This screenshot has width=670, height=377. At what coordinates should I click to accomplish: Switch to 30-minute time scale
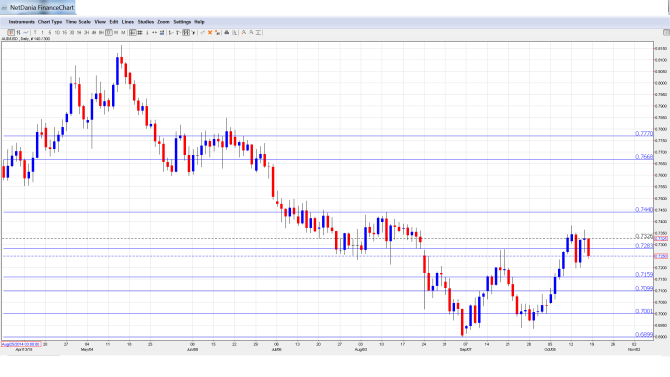pyautogui.click(x=72, y=32)
